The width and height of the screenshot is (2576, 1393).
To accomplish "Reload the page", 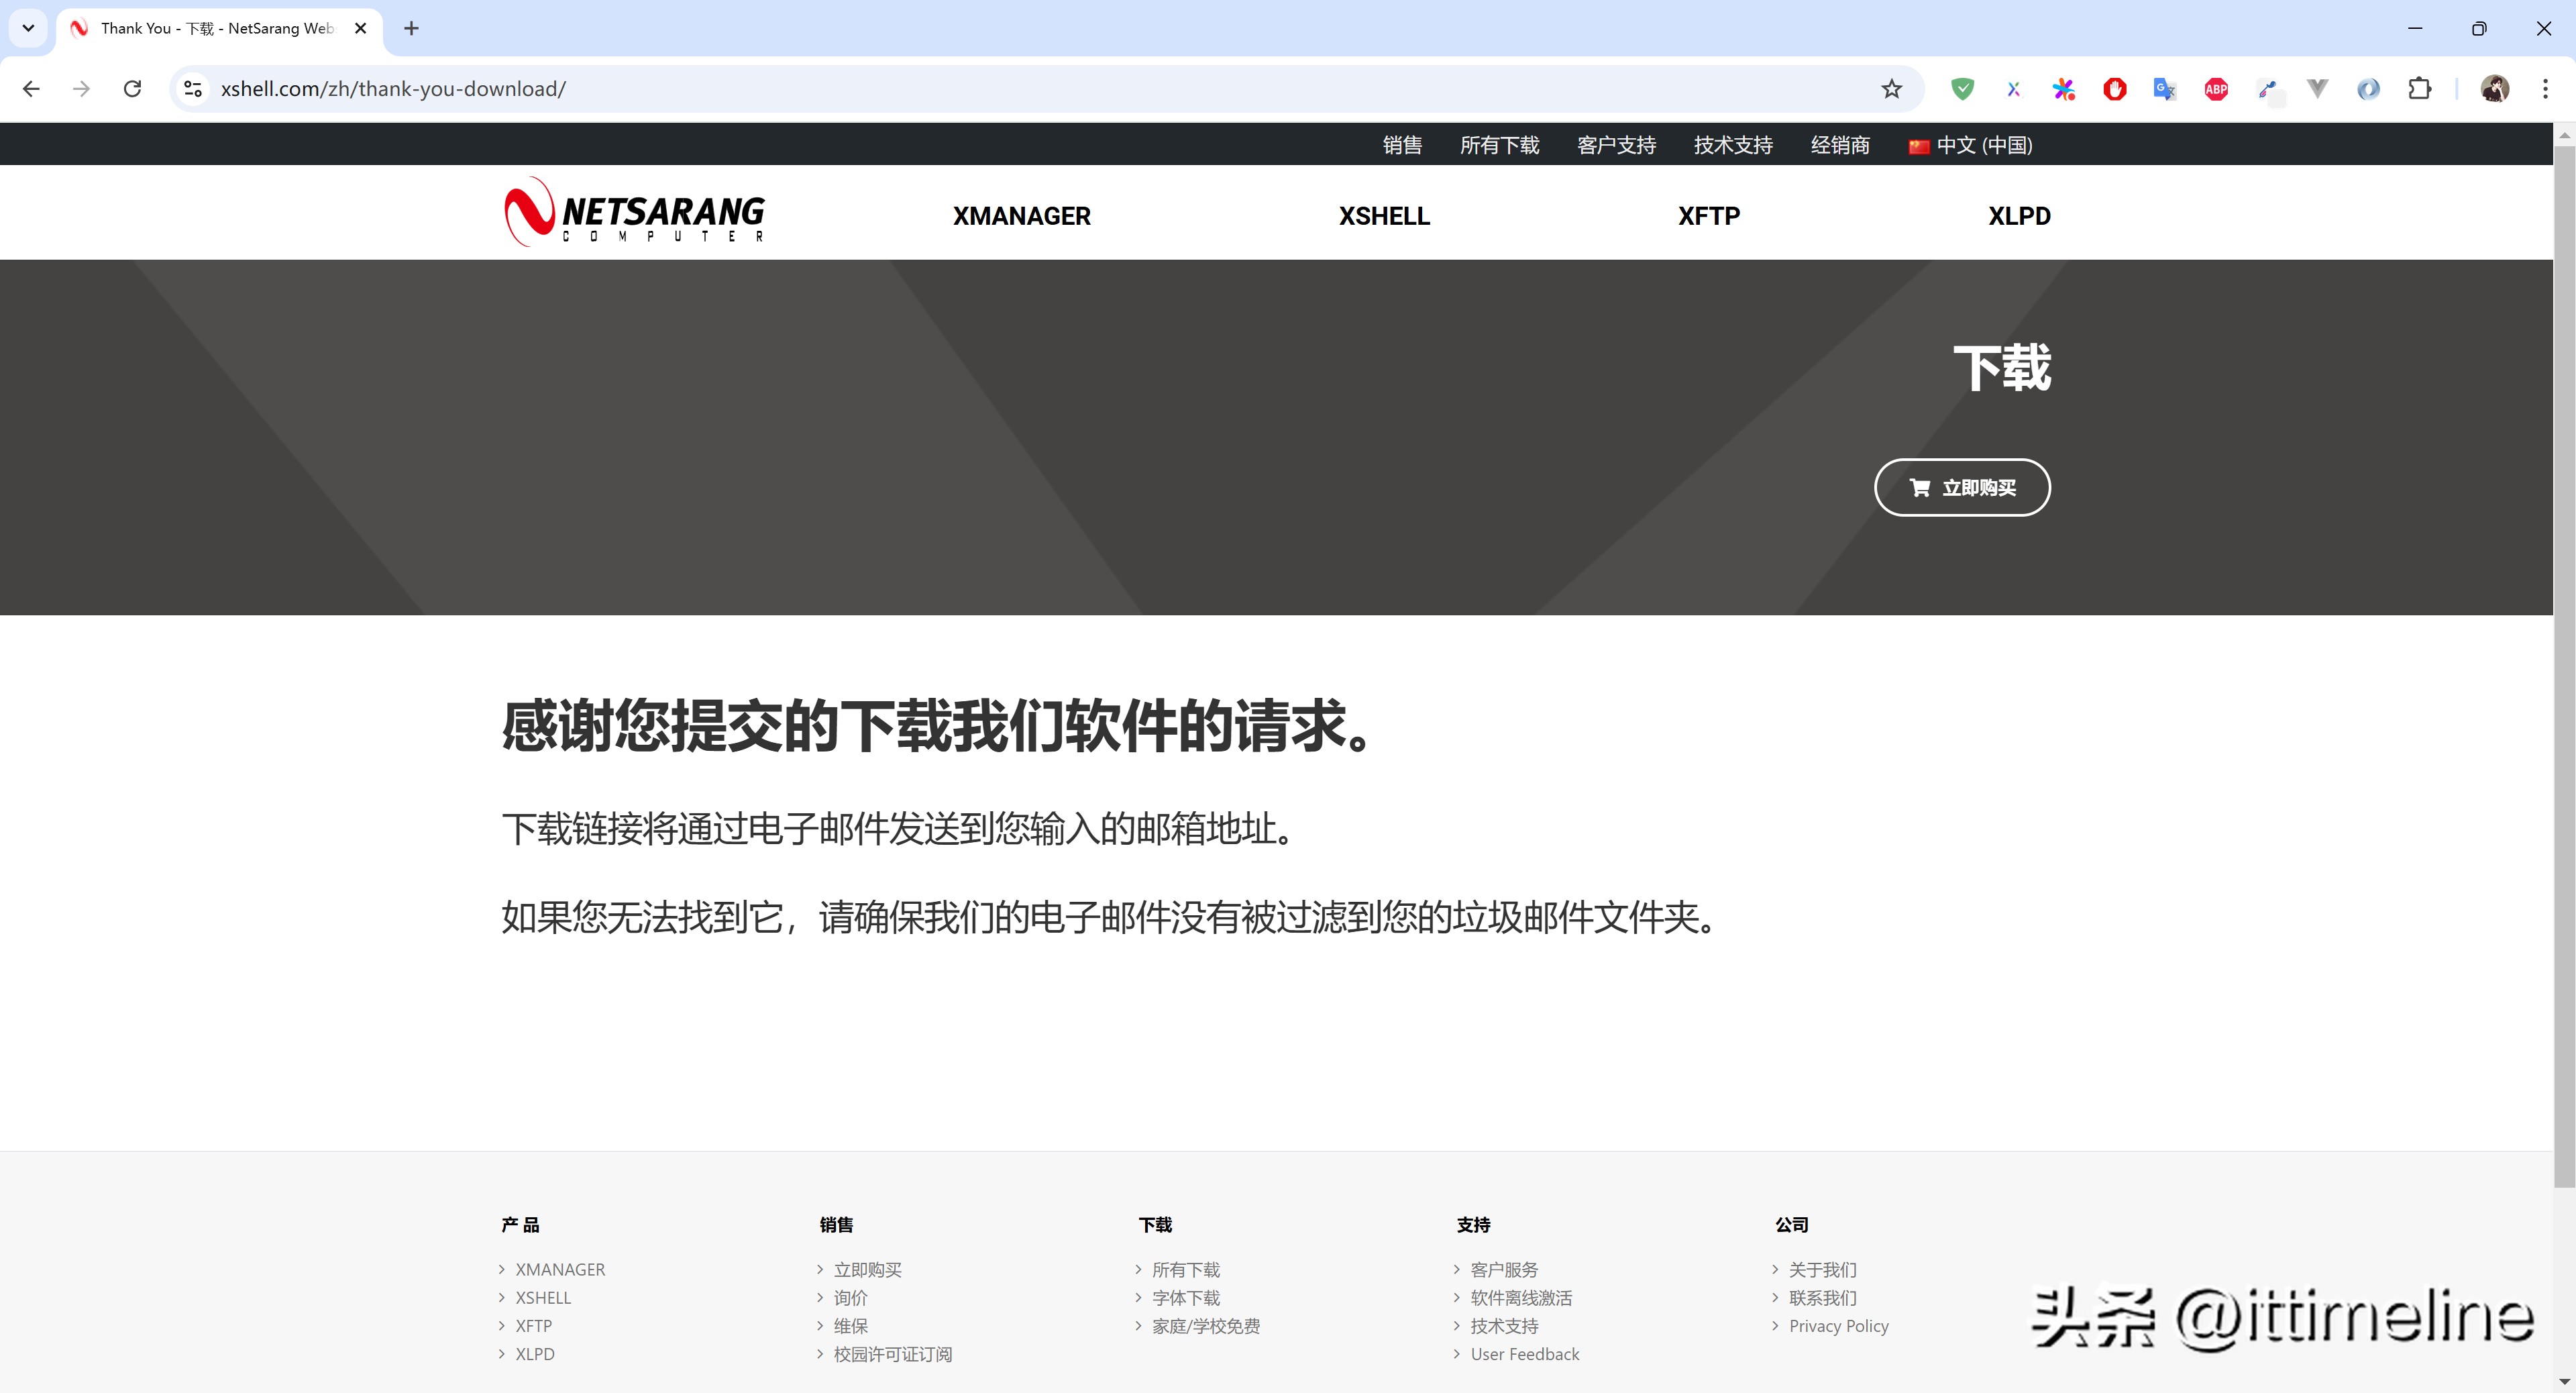I will [132, 89].
